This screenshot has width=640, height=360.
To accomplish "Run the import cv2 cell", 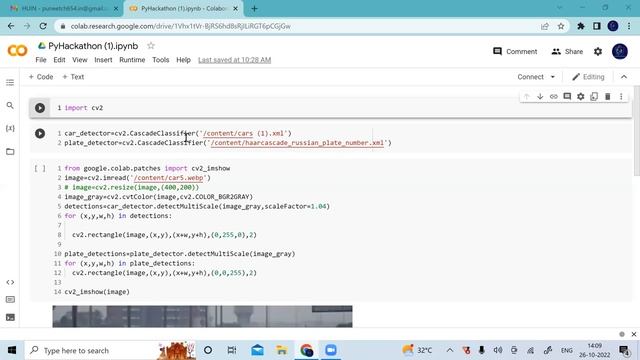I will [x=40, y=108].
